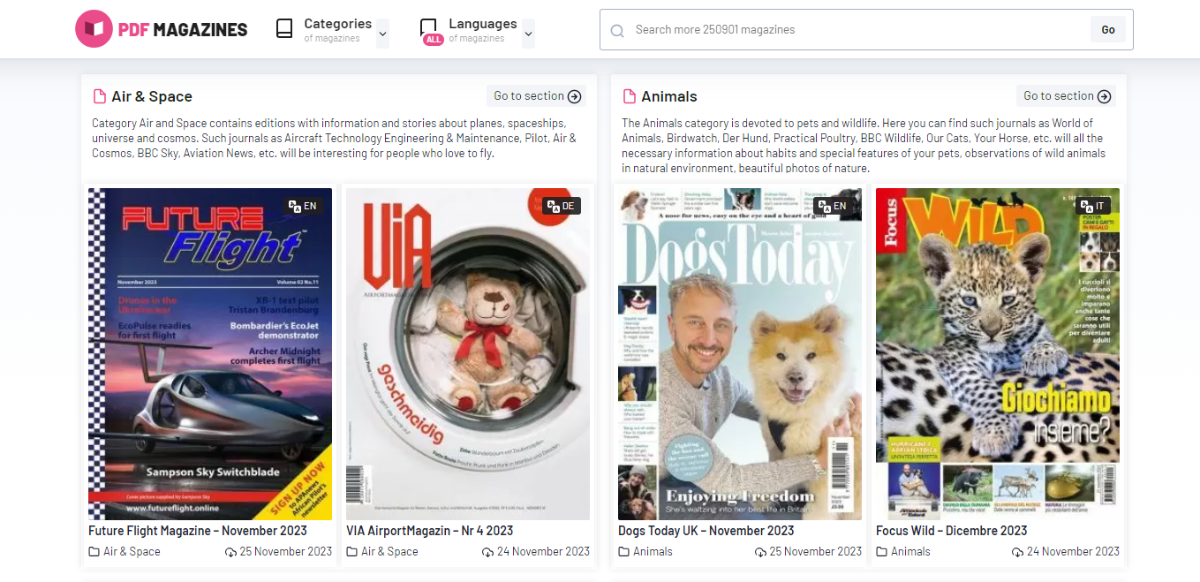Click the Go search button
This screenshot has height=582, width=1200.
[x=1108, y=30]
